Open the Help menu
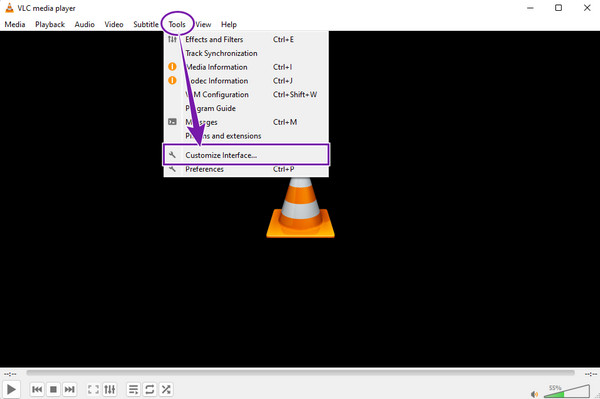The image size is (600, 399). click(x=229, y=24)
